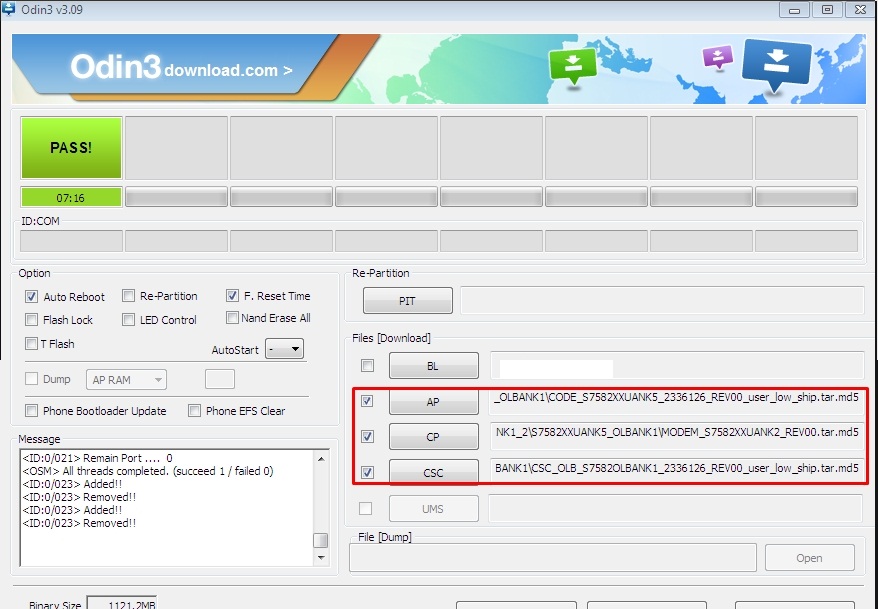Click the Odin3 app icon in title bar
This screenshot has width=878, height=609.
point(8,9)
